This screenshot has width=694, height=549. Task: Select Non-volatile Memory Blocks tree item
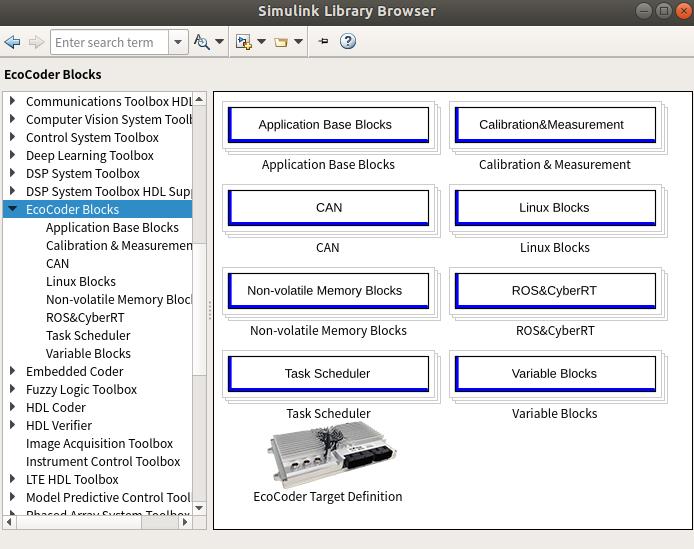[x=119, y=300]
